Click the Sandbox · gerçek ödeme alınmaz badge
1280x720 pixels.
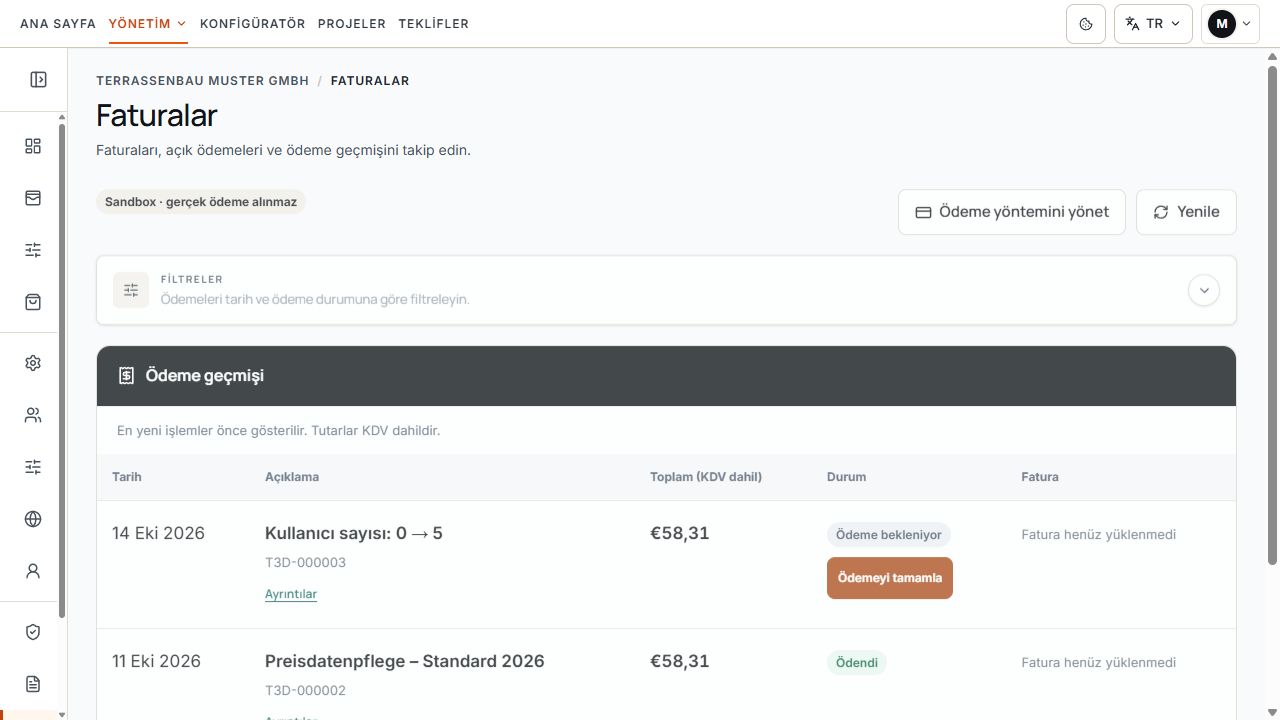pyautogui.click(x=201, y=202)
